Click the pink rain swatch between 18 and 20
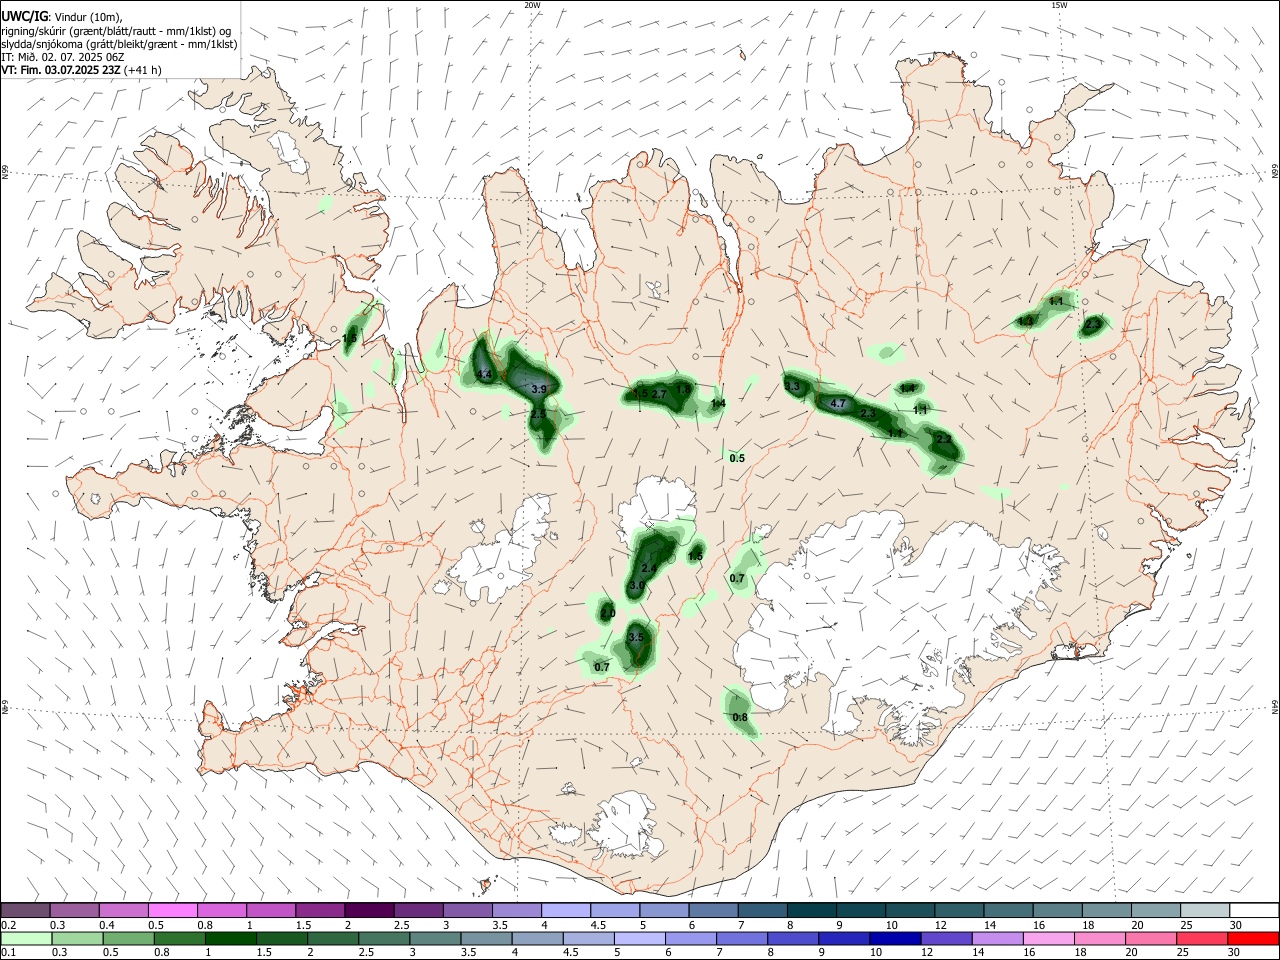1280x960 pixels. (x=1099, y=938)
